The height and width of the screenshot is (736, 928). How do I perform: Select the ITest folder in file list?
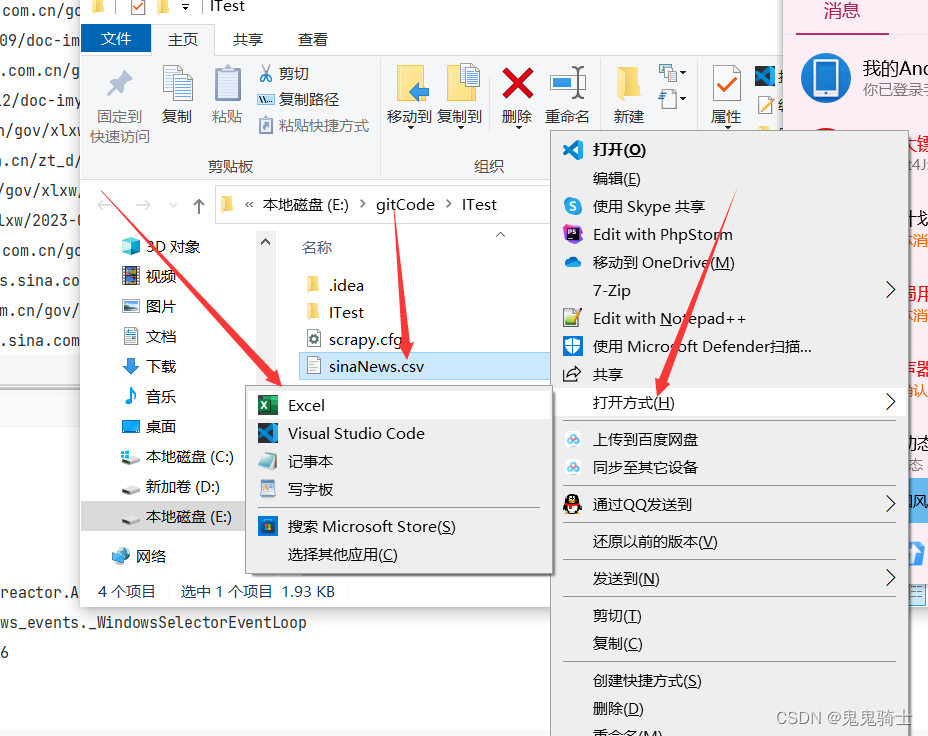coord(335,312)
